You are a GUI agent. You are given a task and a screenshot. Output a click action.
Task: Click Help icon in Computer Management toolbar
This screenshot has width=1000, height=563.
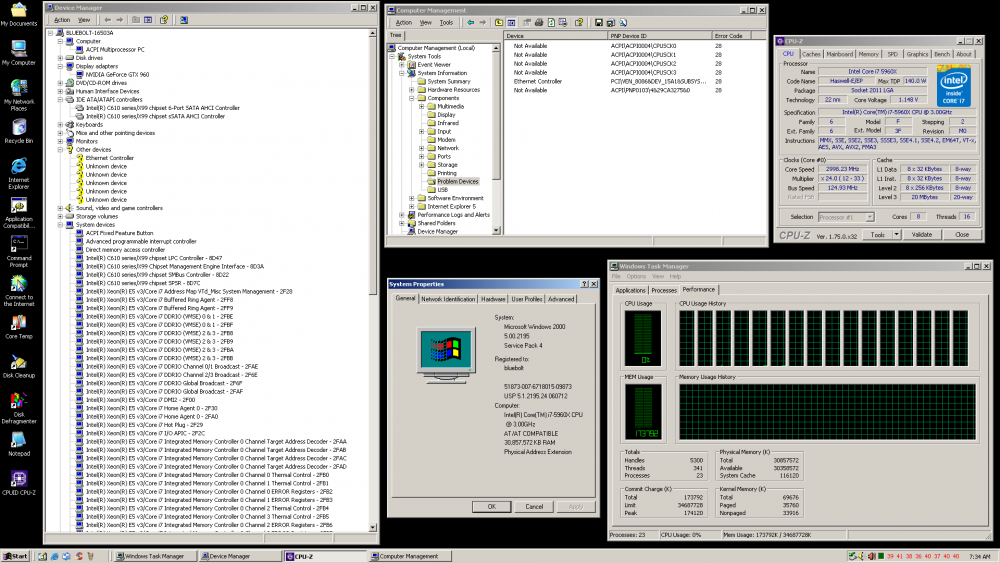click(579, 22)
